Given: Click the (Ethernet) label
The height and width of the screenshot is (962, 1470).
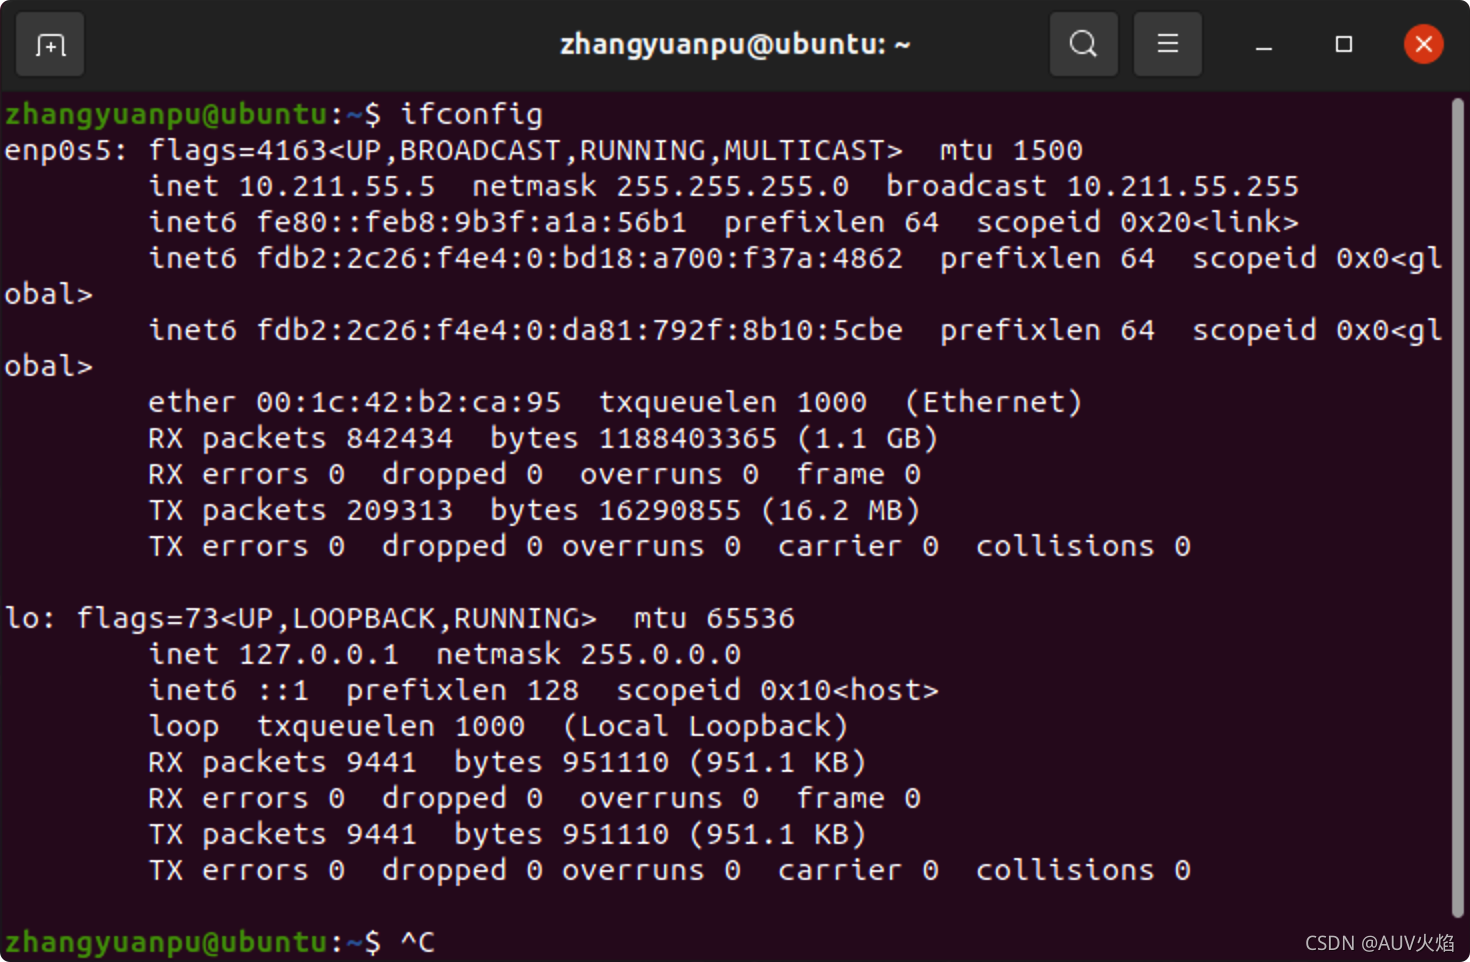Looking at the screenshot, I should click(x=994, y=402).
